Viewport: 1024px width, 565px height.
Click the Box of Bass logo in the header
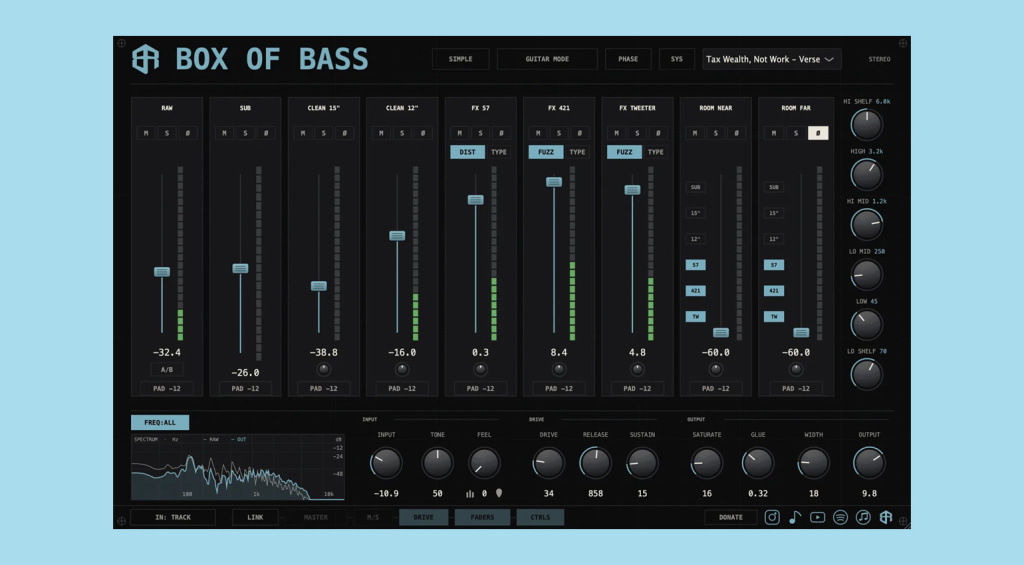[145, 59]
